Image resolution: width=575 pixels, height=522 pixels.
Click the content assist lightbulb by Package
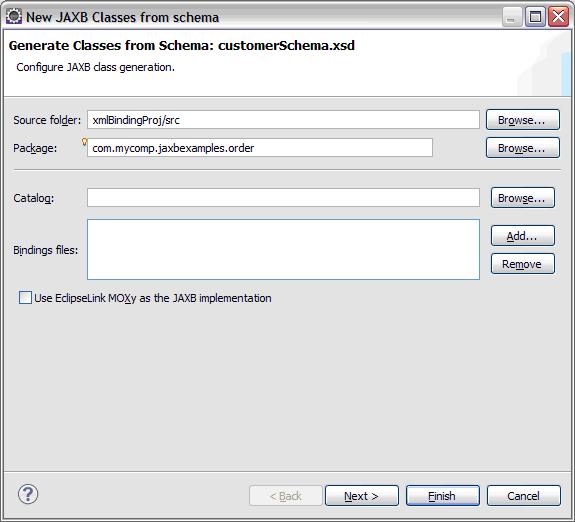[x=84, y=142]
